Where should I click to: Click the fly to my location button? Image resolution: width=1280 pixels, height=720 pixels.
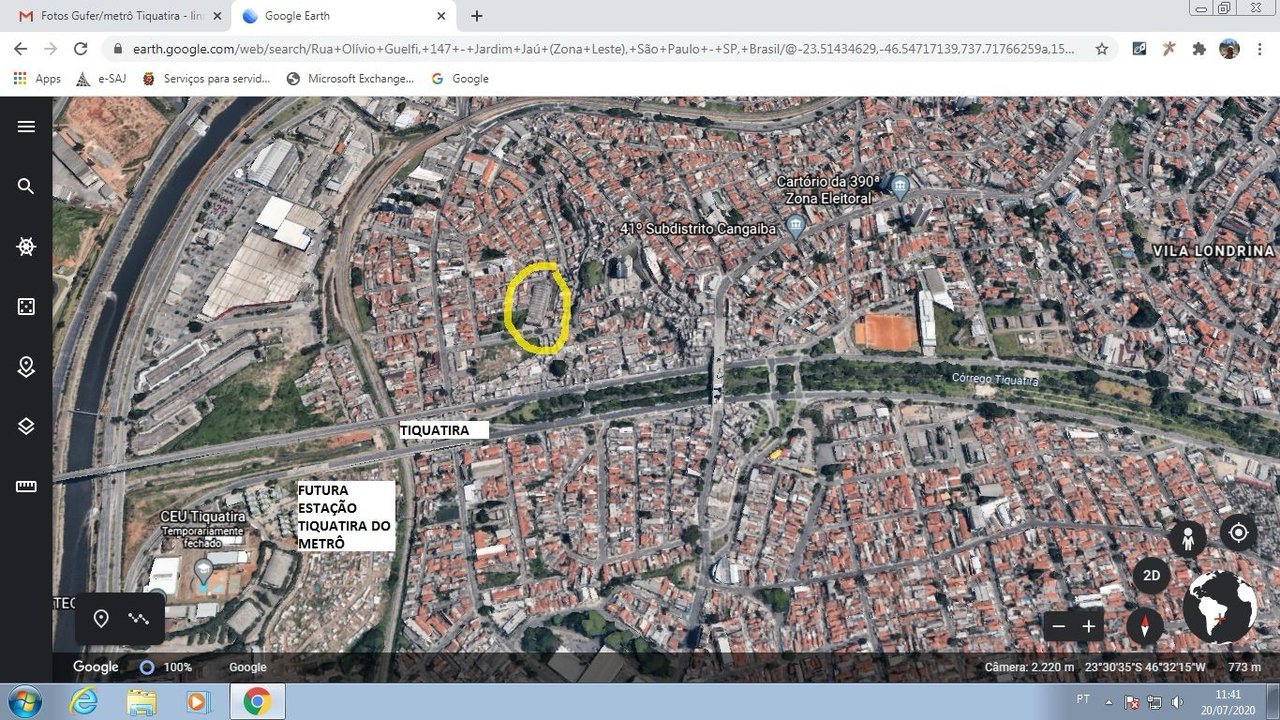pyautogui.click(x=1238, y=533)
